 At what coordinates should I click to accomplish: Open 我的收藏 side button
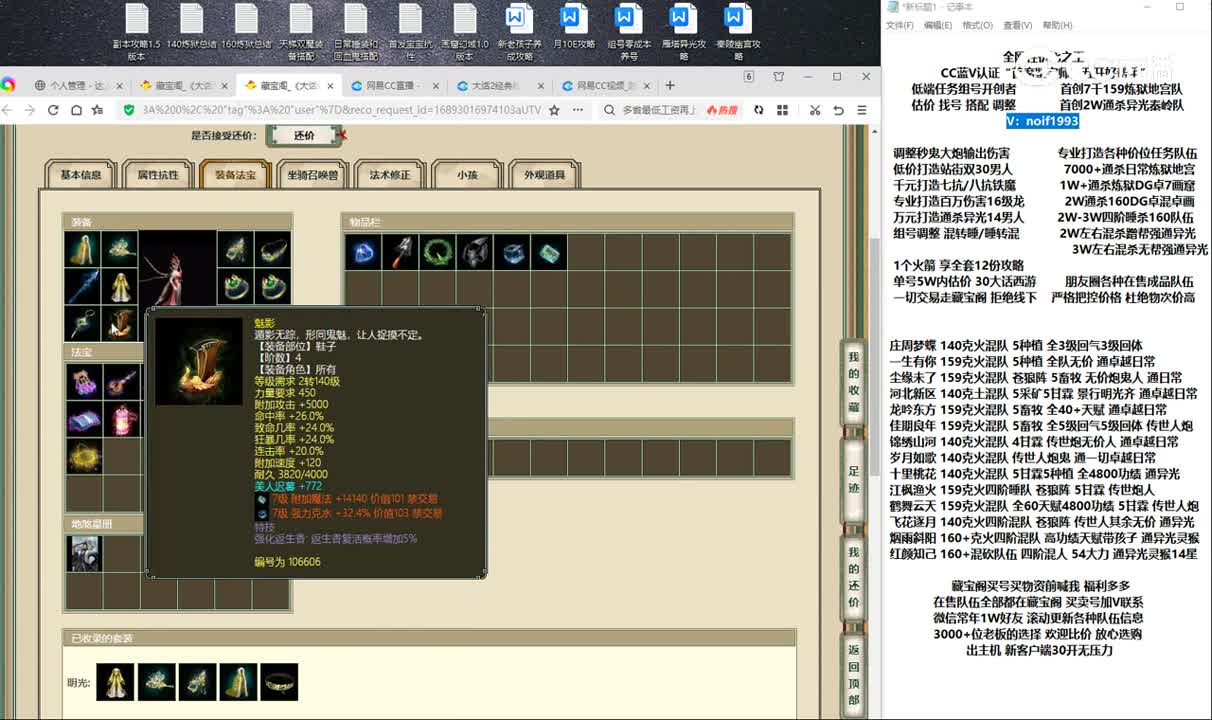[853, 382]
